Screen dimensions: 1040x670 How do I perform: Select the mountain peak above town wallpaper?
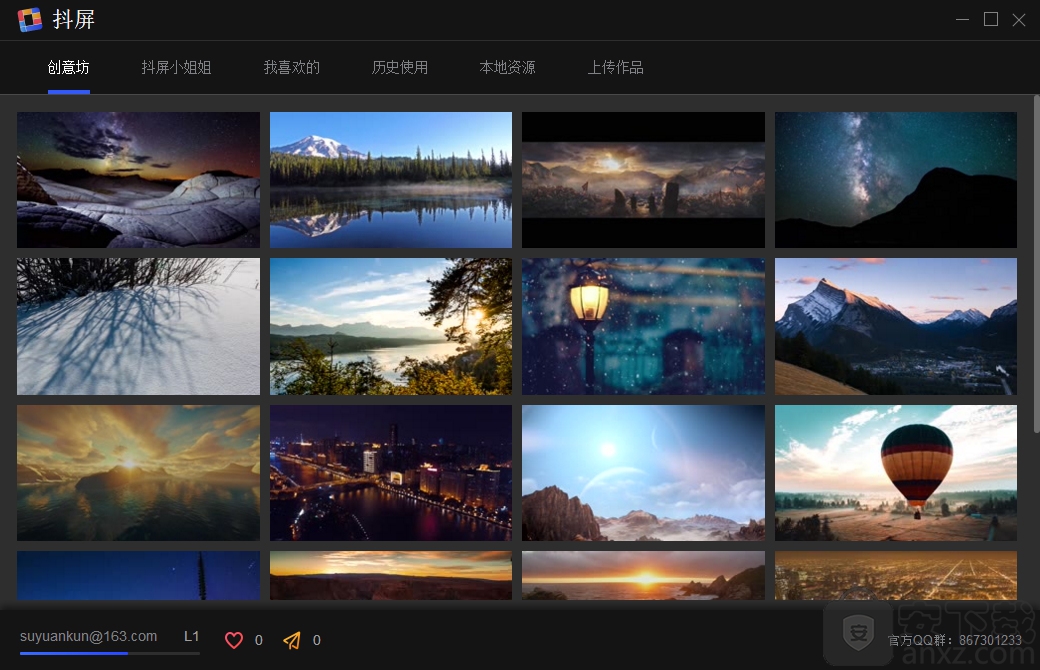[x=895, y=326]
